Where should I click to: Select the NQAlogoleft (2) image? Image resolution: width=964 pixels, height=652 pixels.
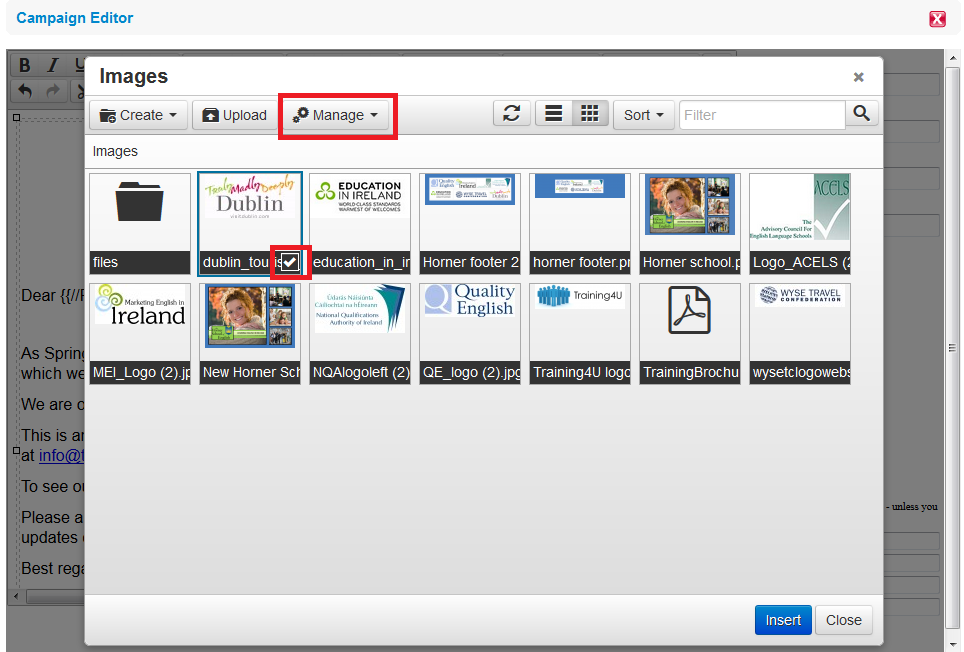360,334
